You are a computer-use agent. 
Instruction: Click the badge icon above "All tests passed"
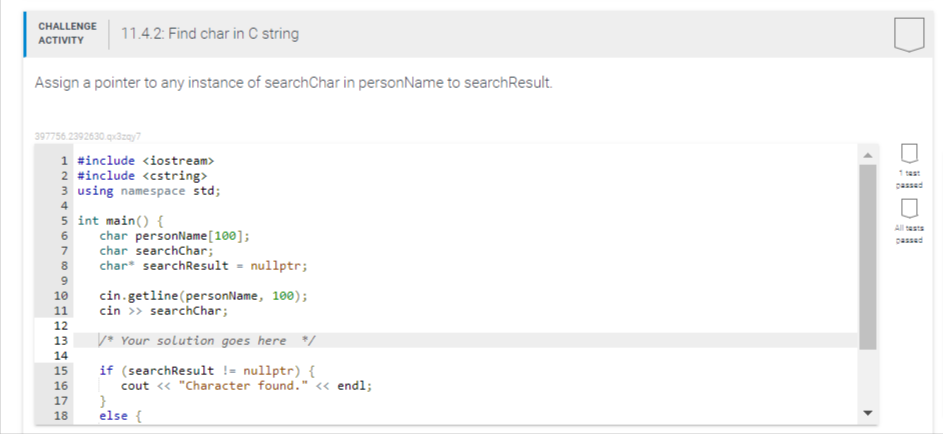[908, 208]
